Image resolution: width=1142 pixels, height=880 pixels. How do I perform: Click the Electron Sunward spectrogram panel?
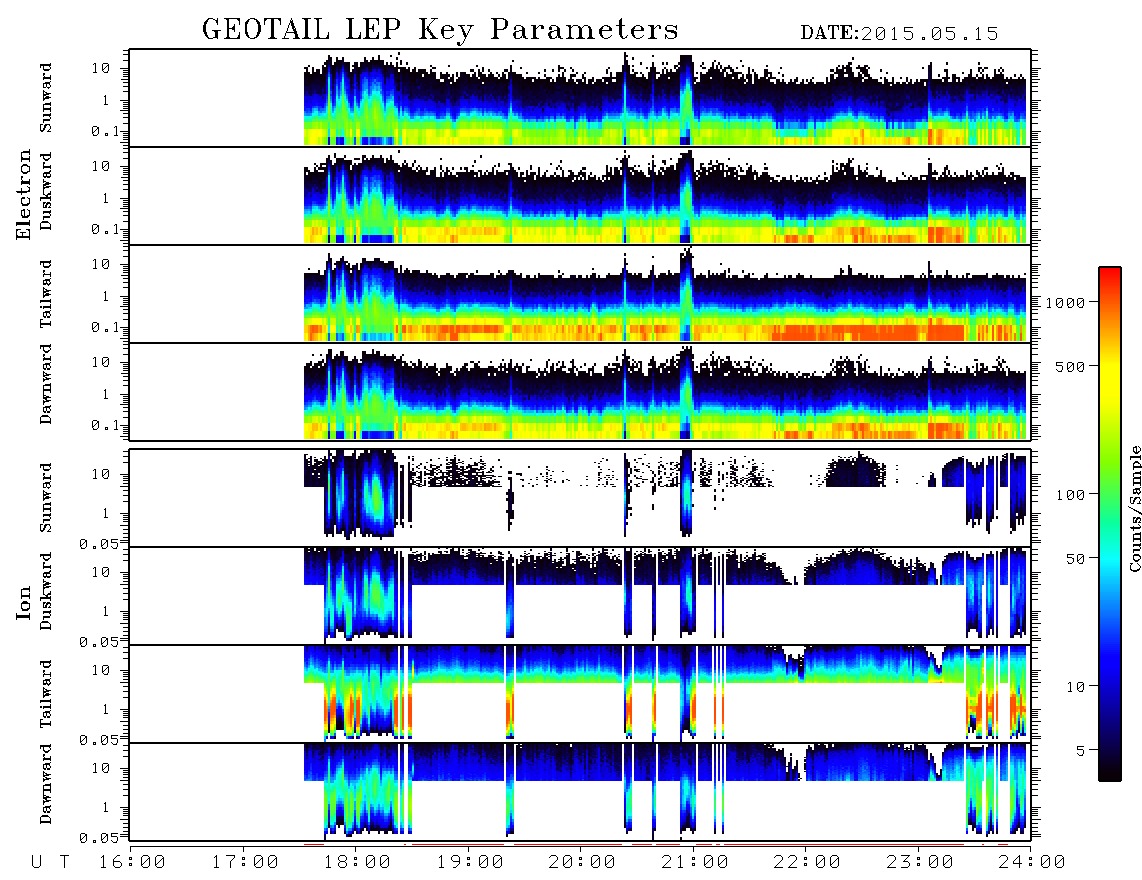coord(580,98)
